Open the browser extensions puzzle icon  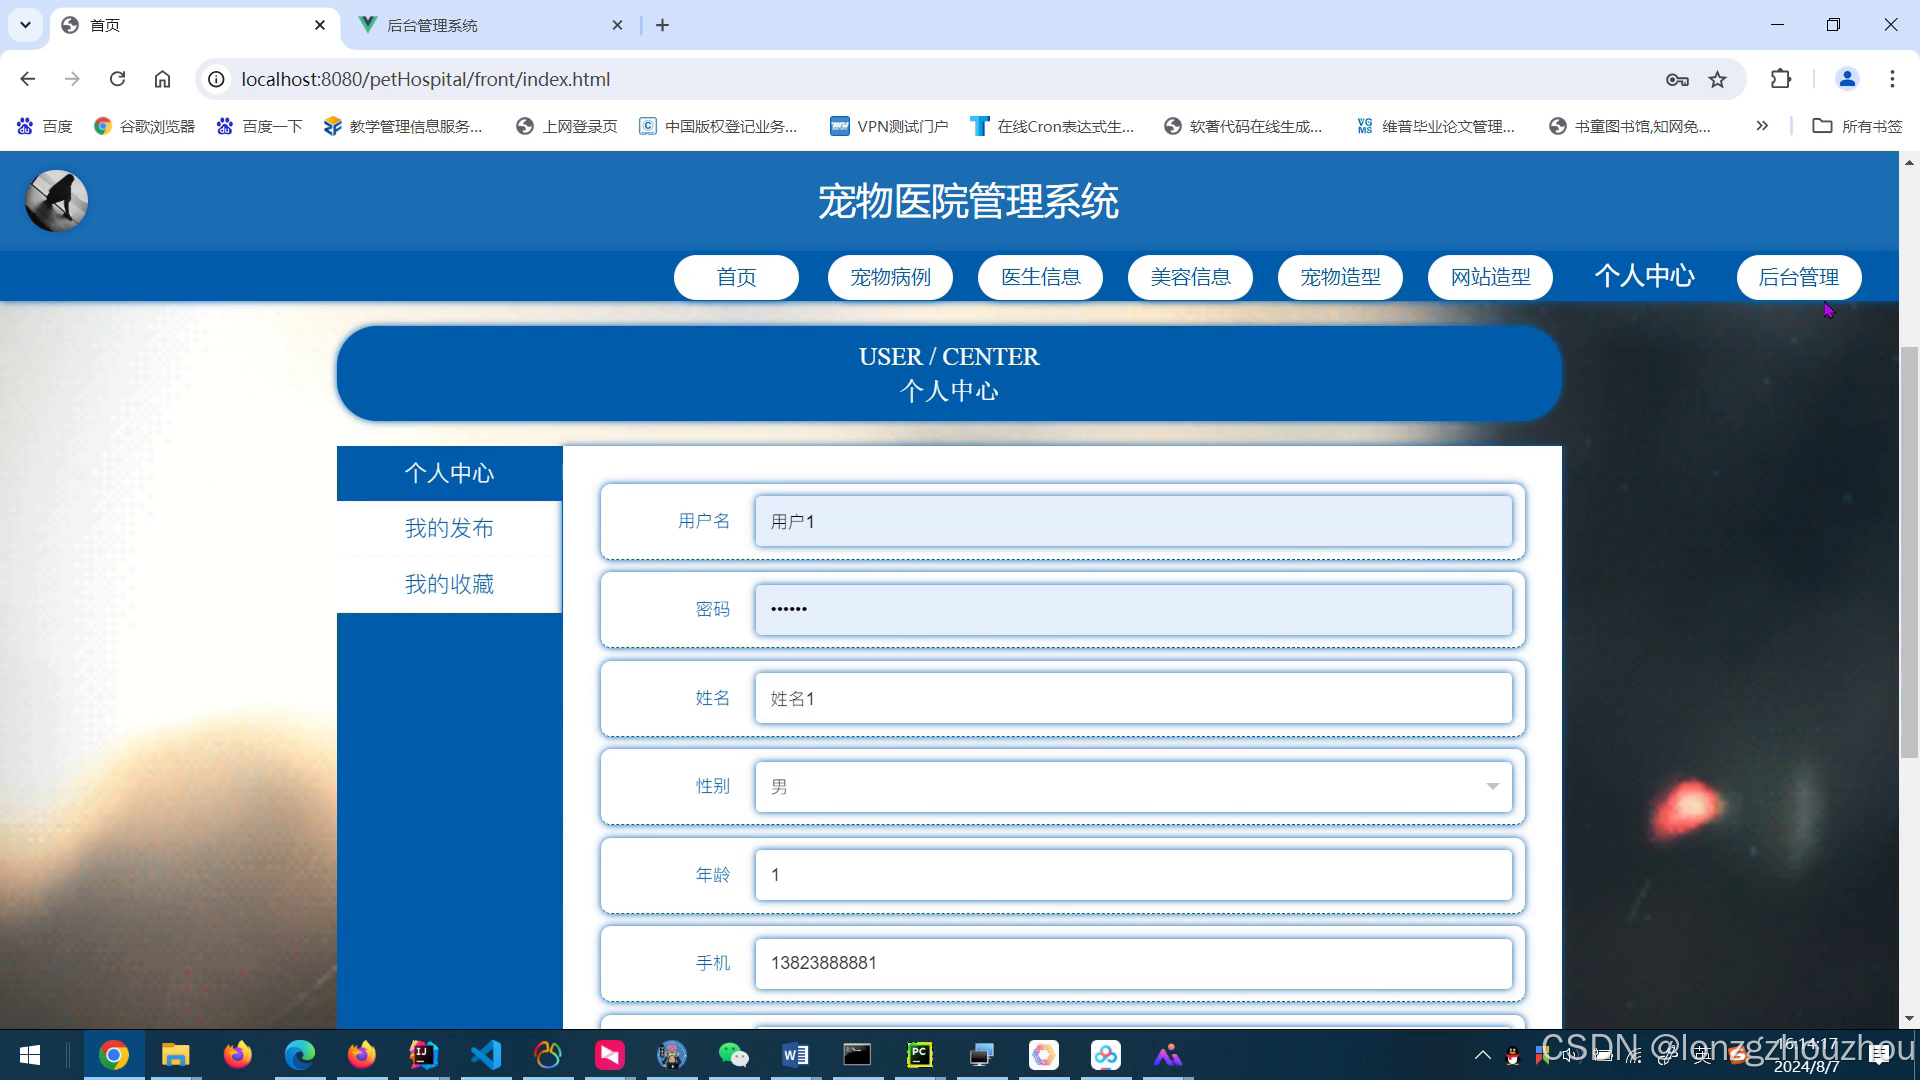[1780, 79]
